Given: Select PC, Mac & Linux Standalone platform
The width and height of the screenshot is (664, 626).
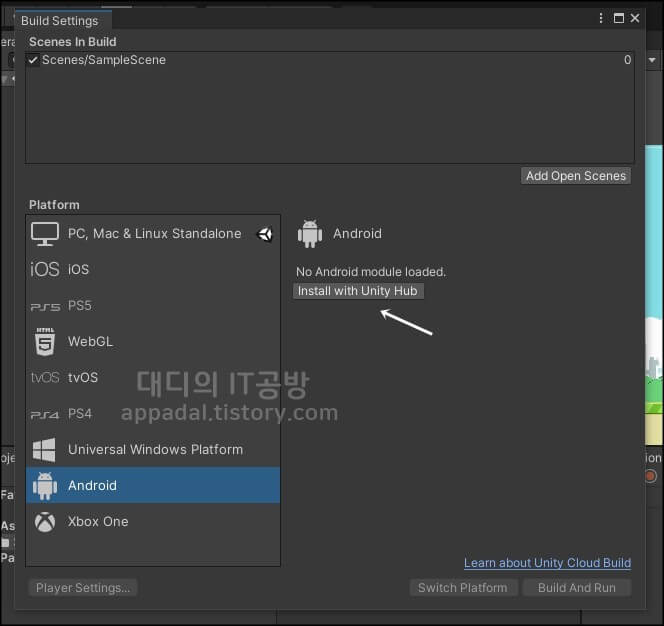Looking at the screenshot, I should (153, 234).
